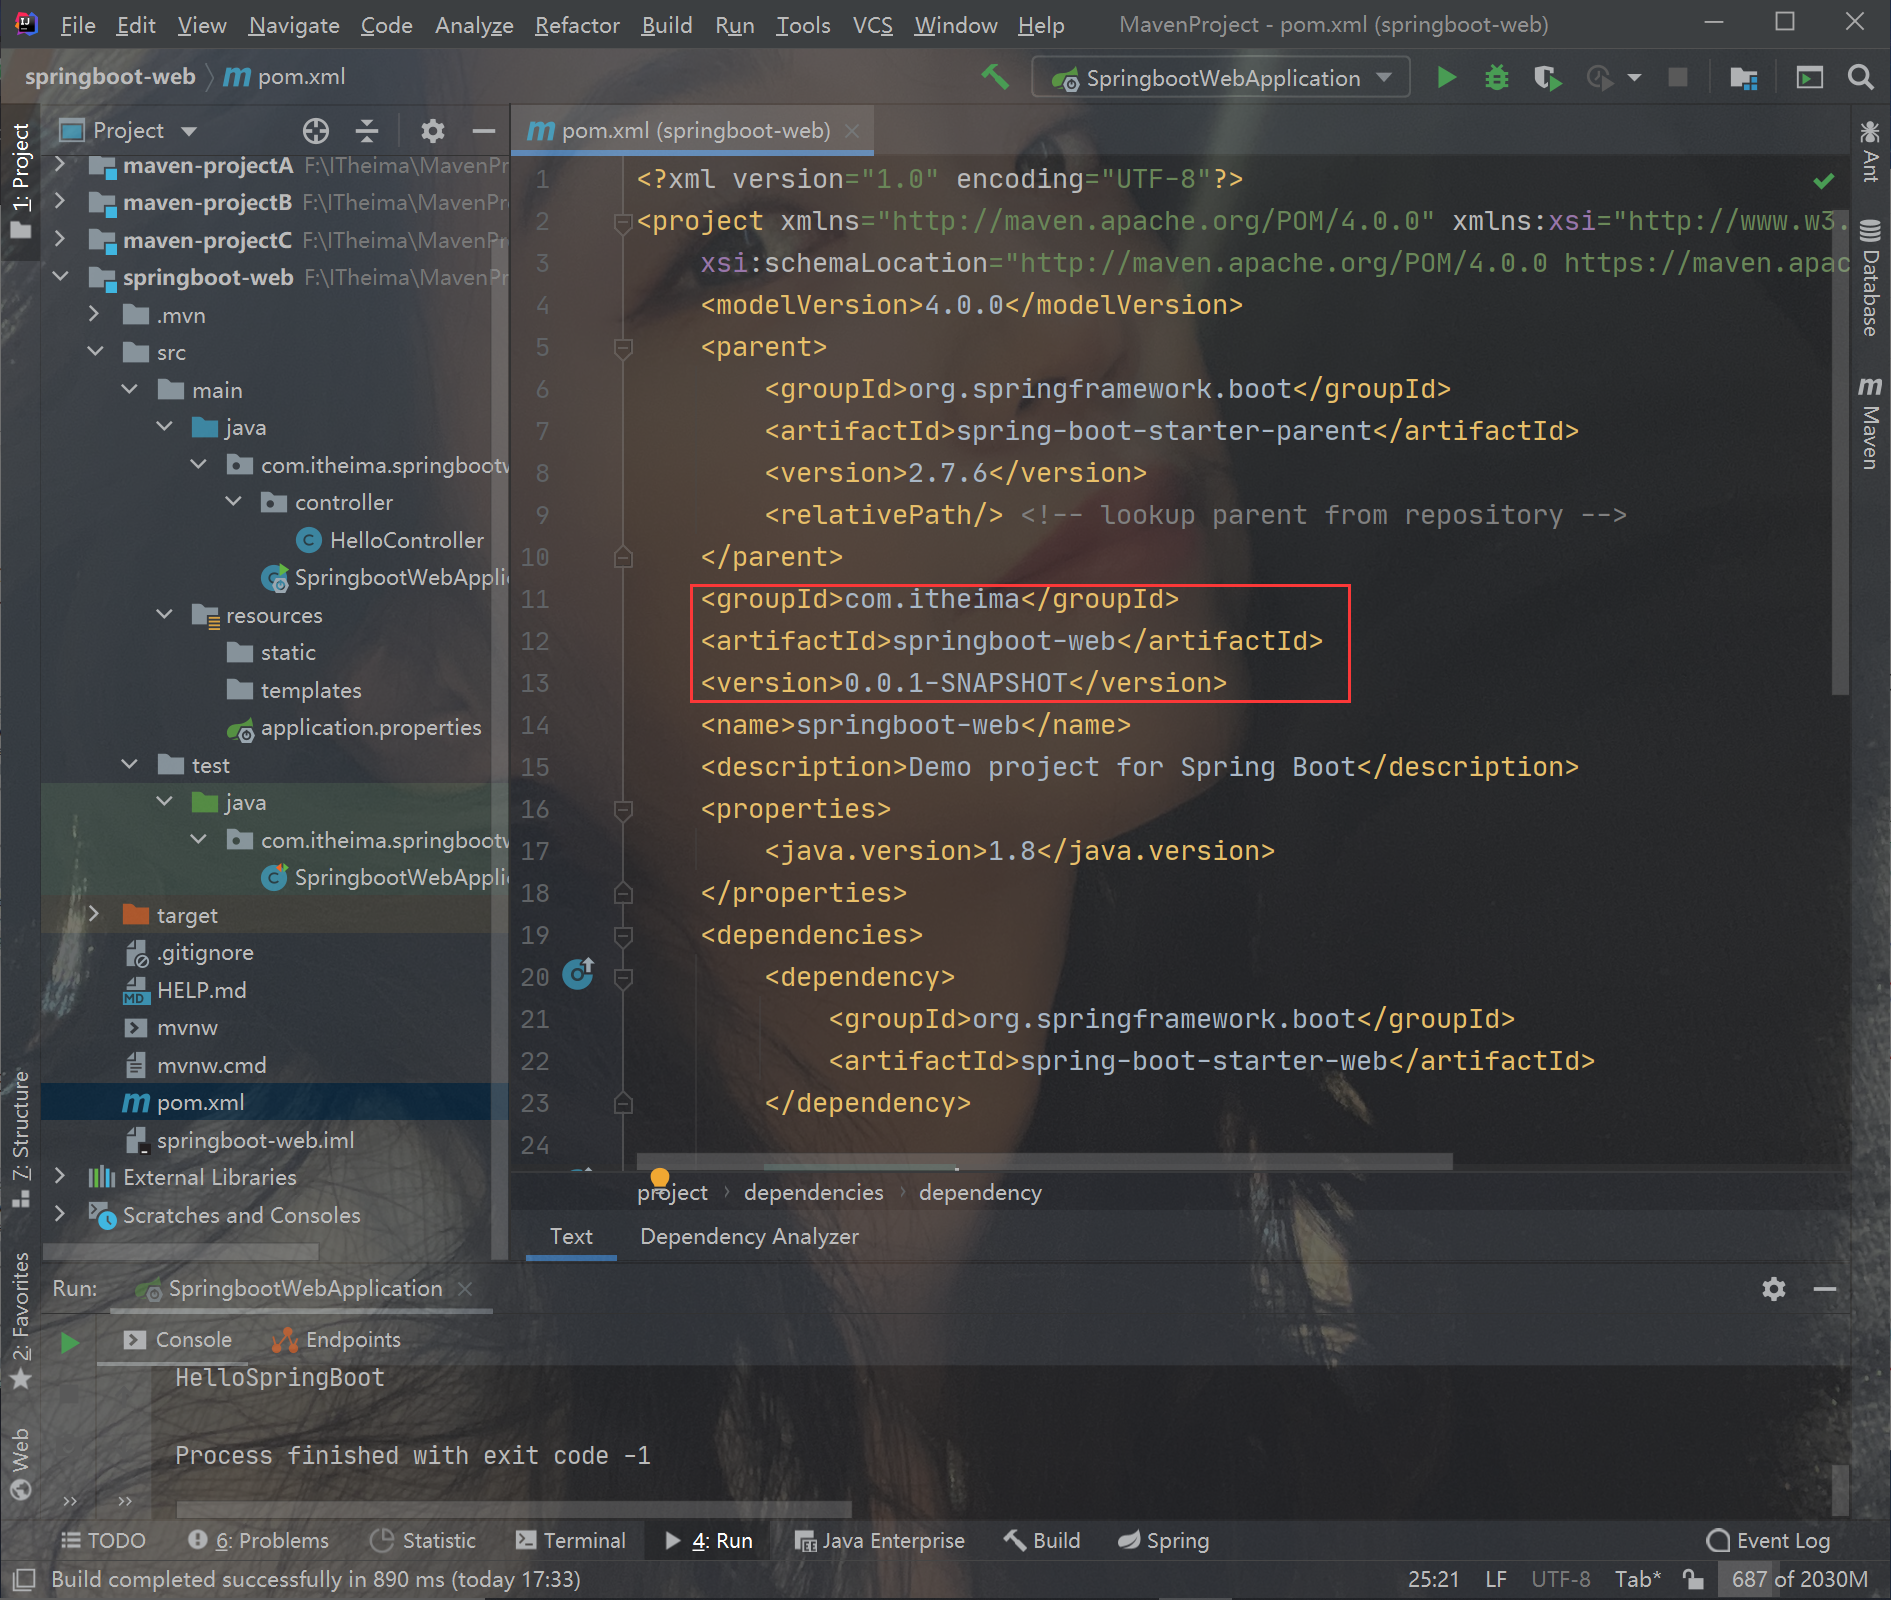Expand the maven-projectC module

60,240
